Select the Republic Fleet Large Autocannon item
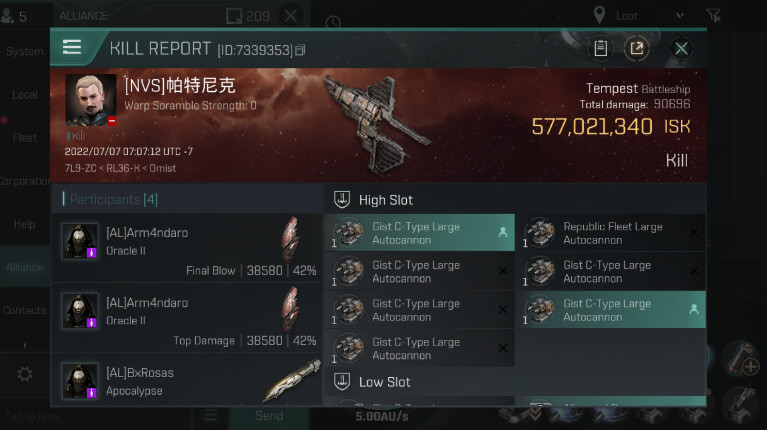The width and height of the screenshot is (767, 430). click(610, 233)
